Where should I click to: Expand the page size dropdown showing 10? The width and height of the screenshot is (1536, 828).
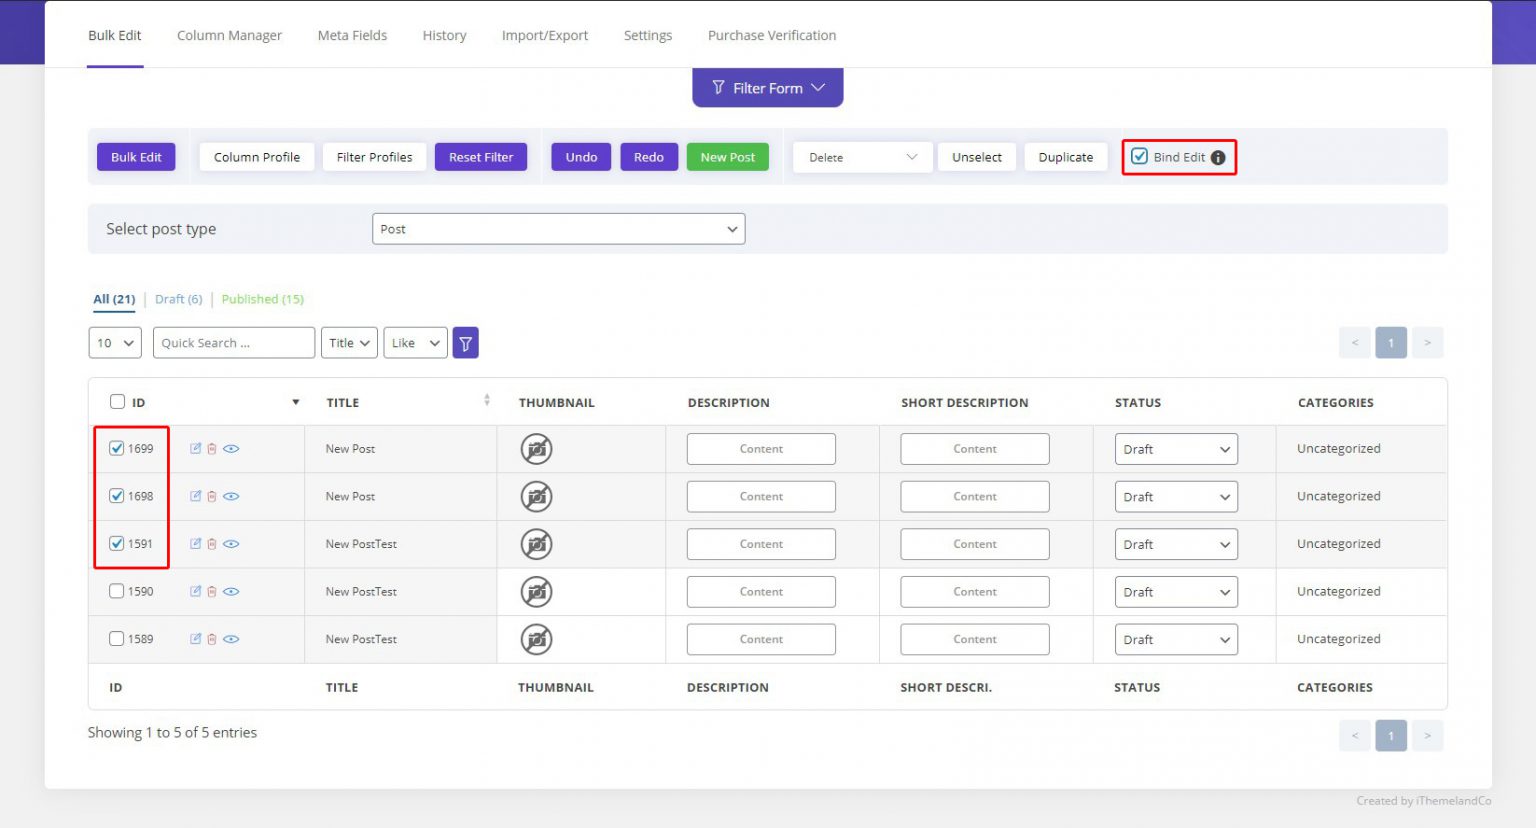tap(114, 342)
